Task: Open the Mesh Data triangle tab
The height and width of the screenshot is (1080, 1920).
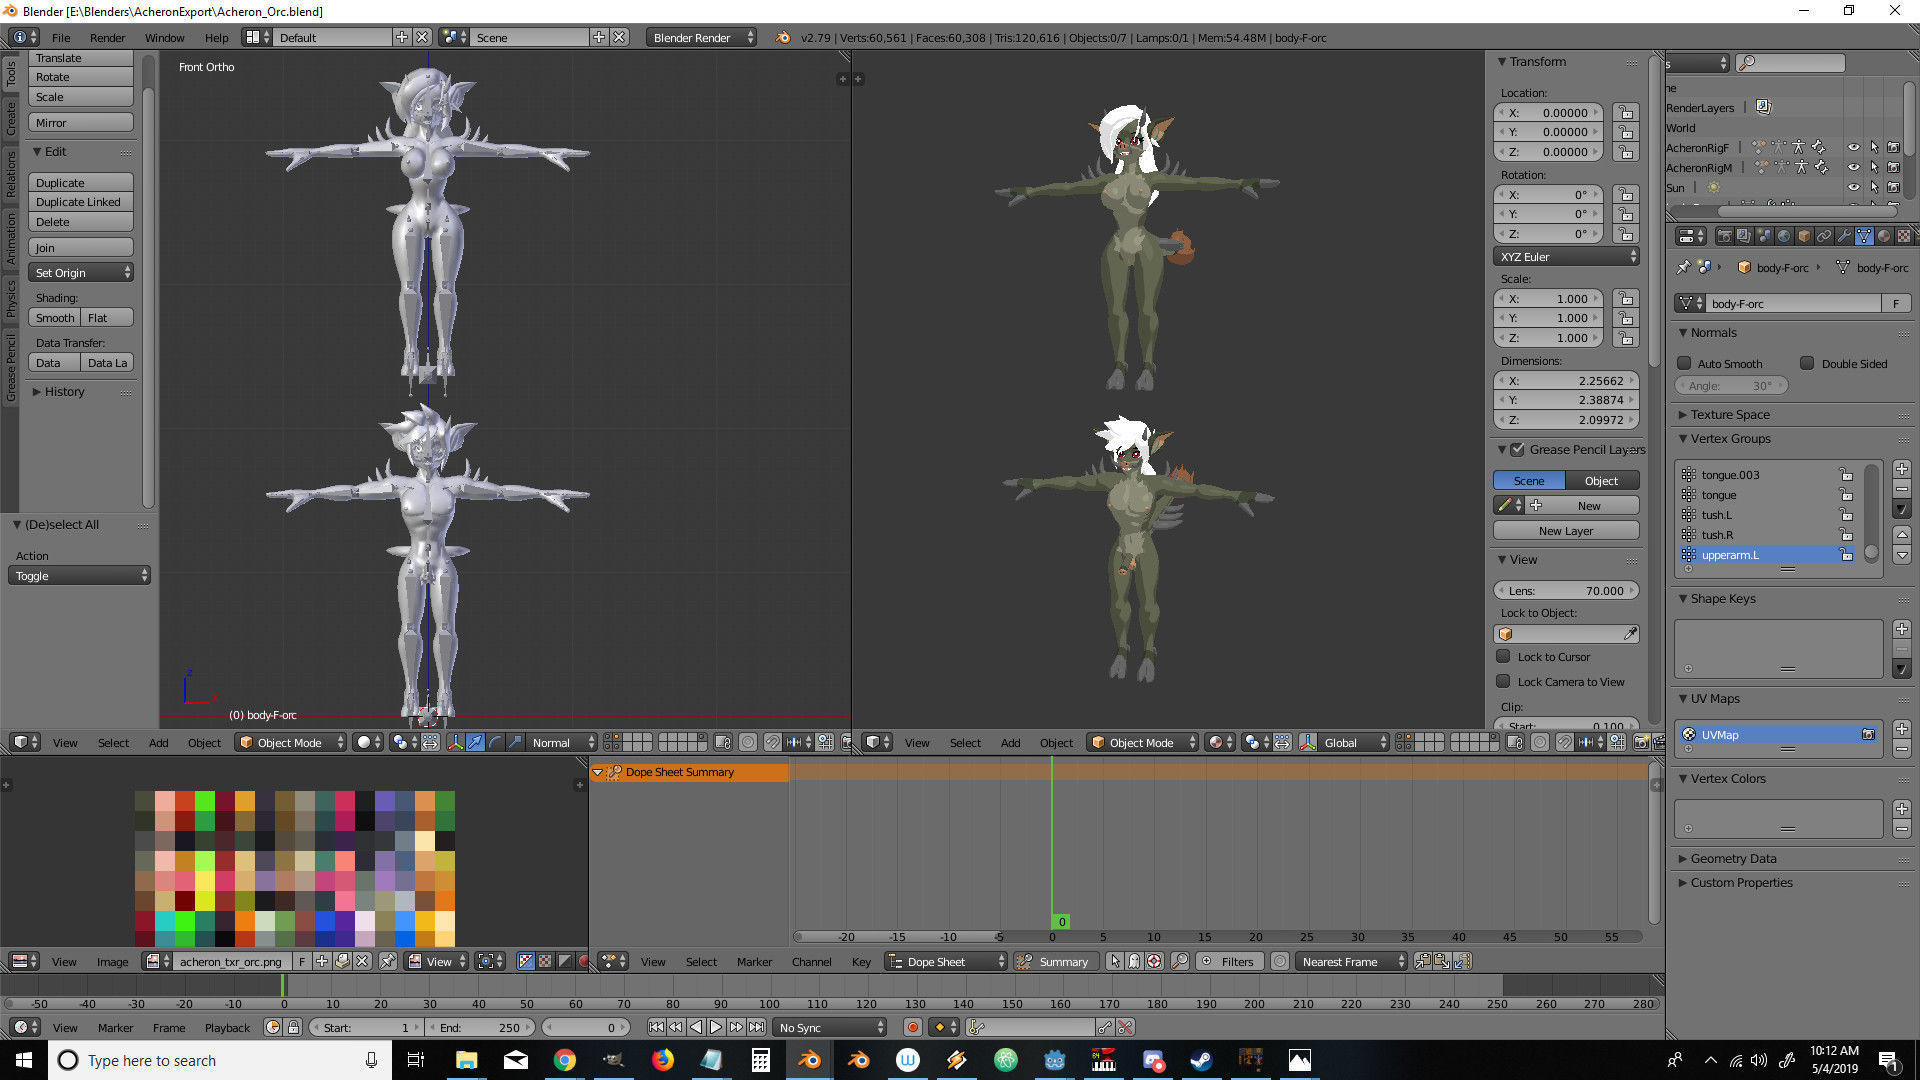Action: pos(1864,237)
